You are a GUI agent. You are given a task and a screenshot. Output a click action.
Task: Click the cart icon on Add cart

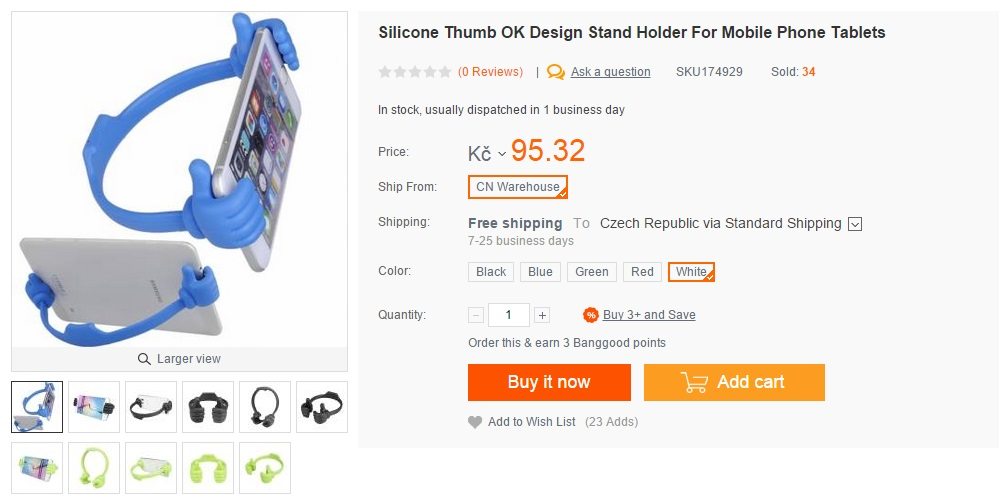click(694, 382)
